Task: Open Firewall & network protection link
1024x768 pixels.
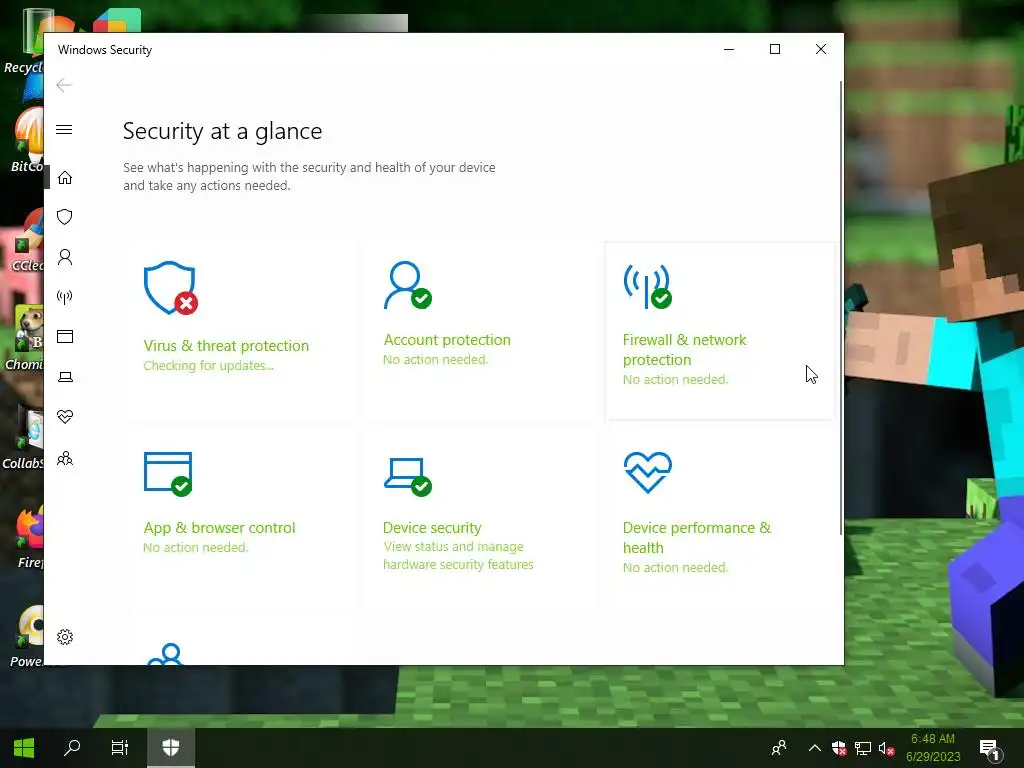Action: pyautogui.click(x=684, y=349)
